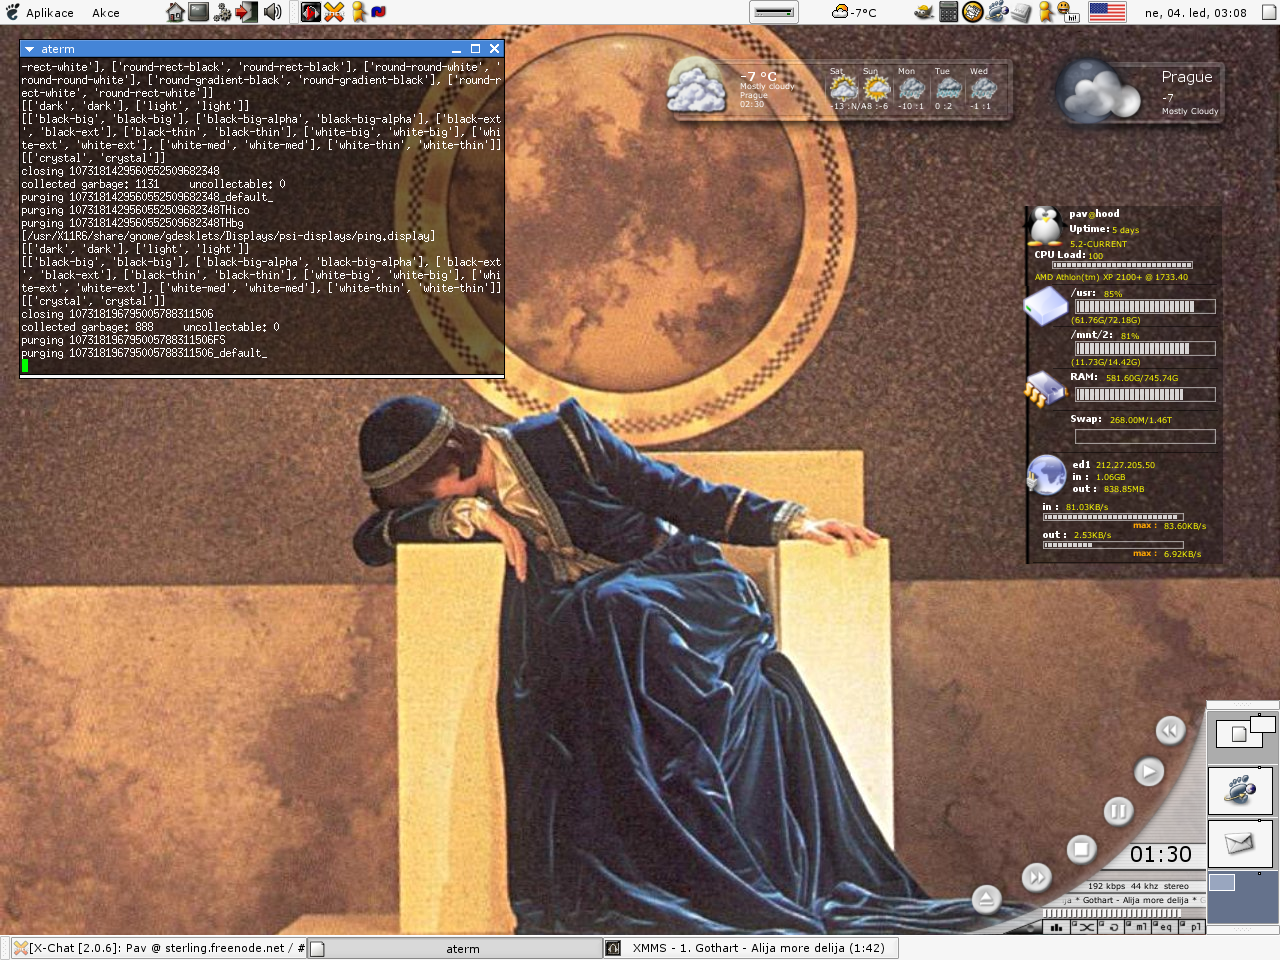1280x960 pixels.
Task: Click the gray keyboard-like launcher icon
Action: (1021, 12)
